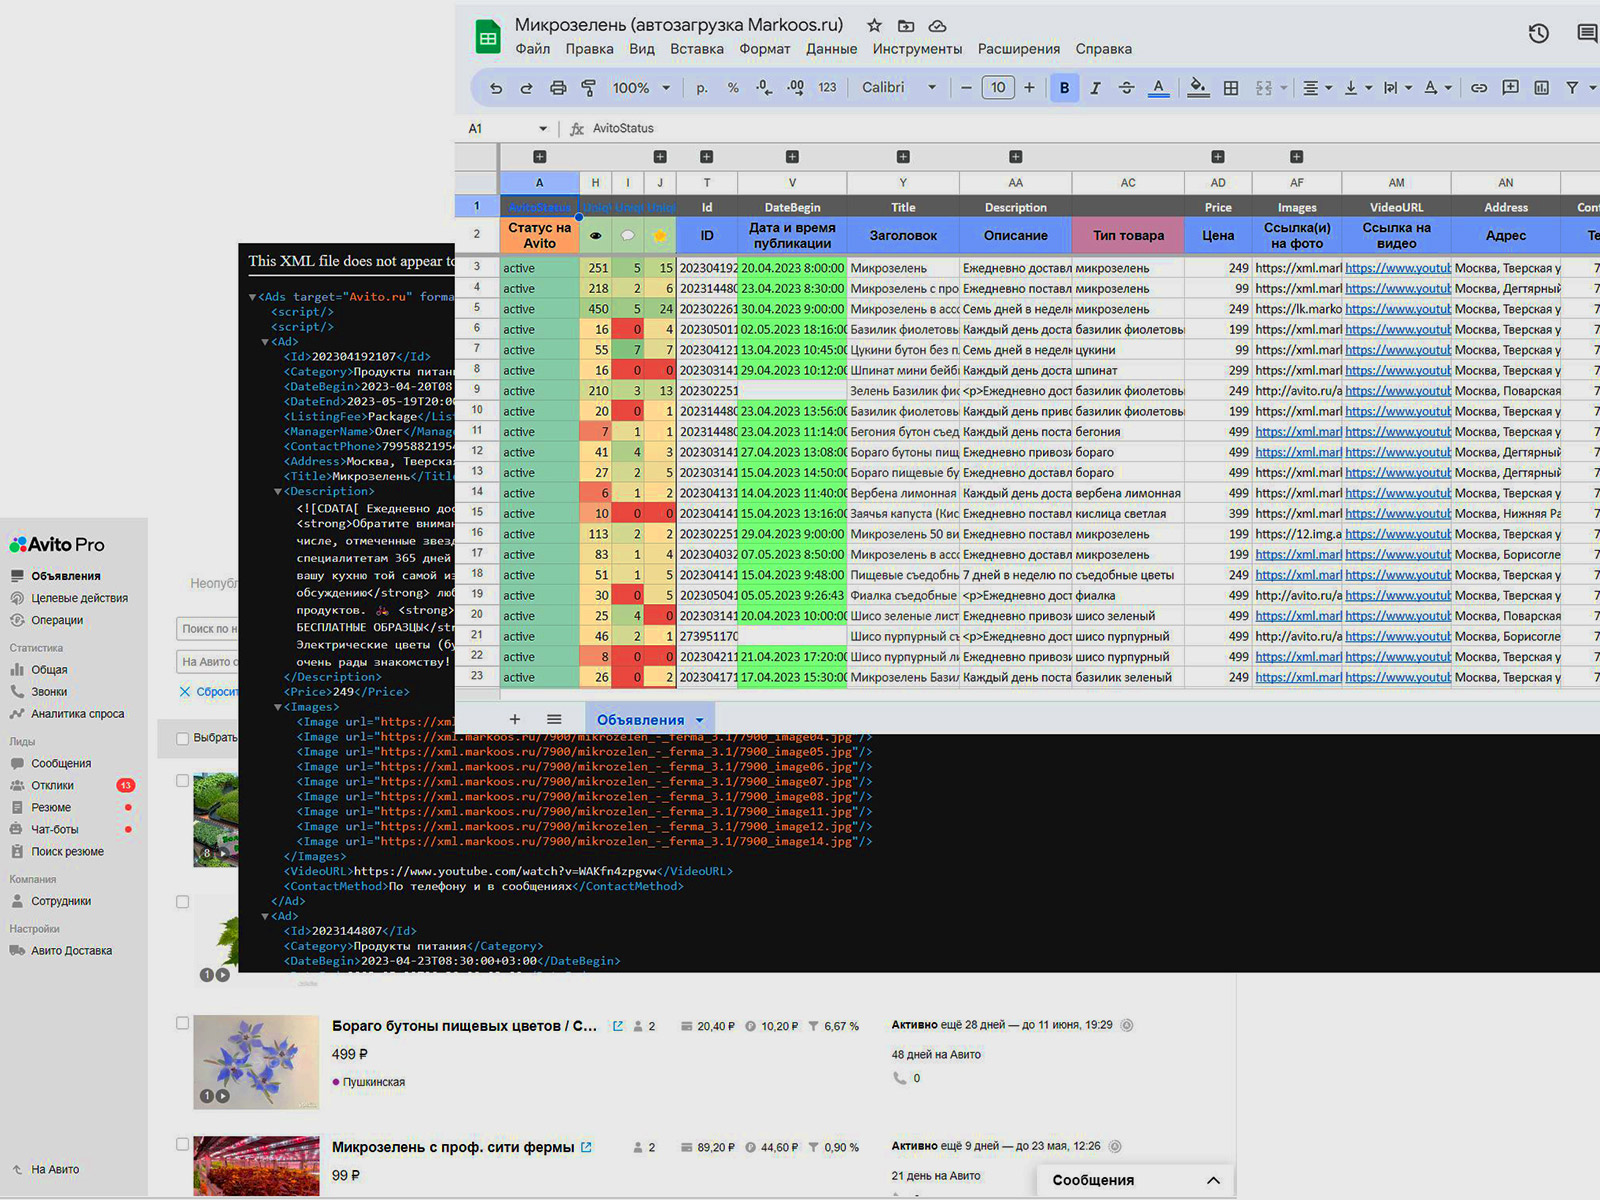Tick the checkbox beside Бораго бутоны listing
Screen dimensions: 1600x1200
pyautogui.click(x=182, y=1024)
